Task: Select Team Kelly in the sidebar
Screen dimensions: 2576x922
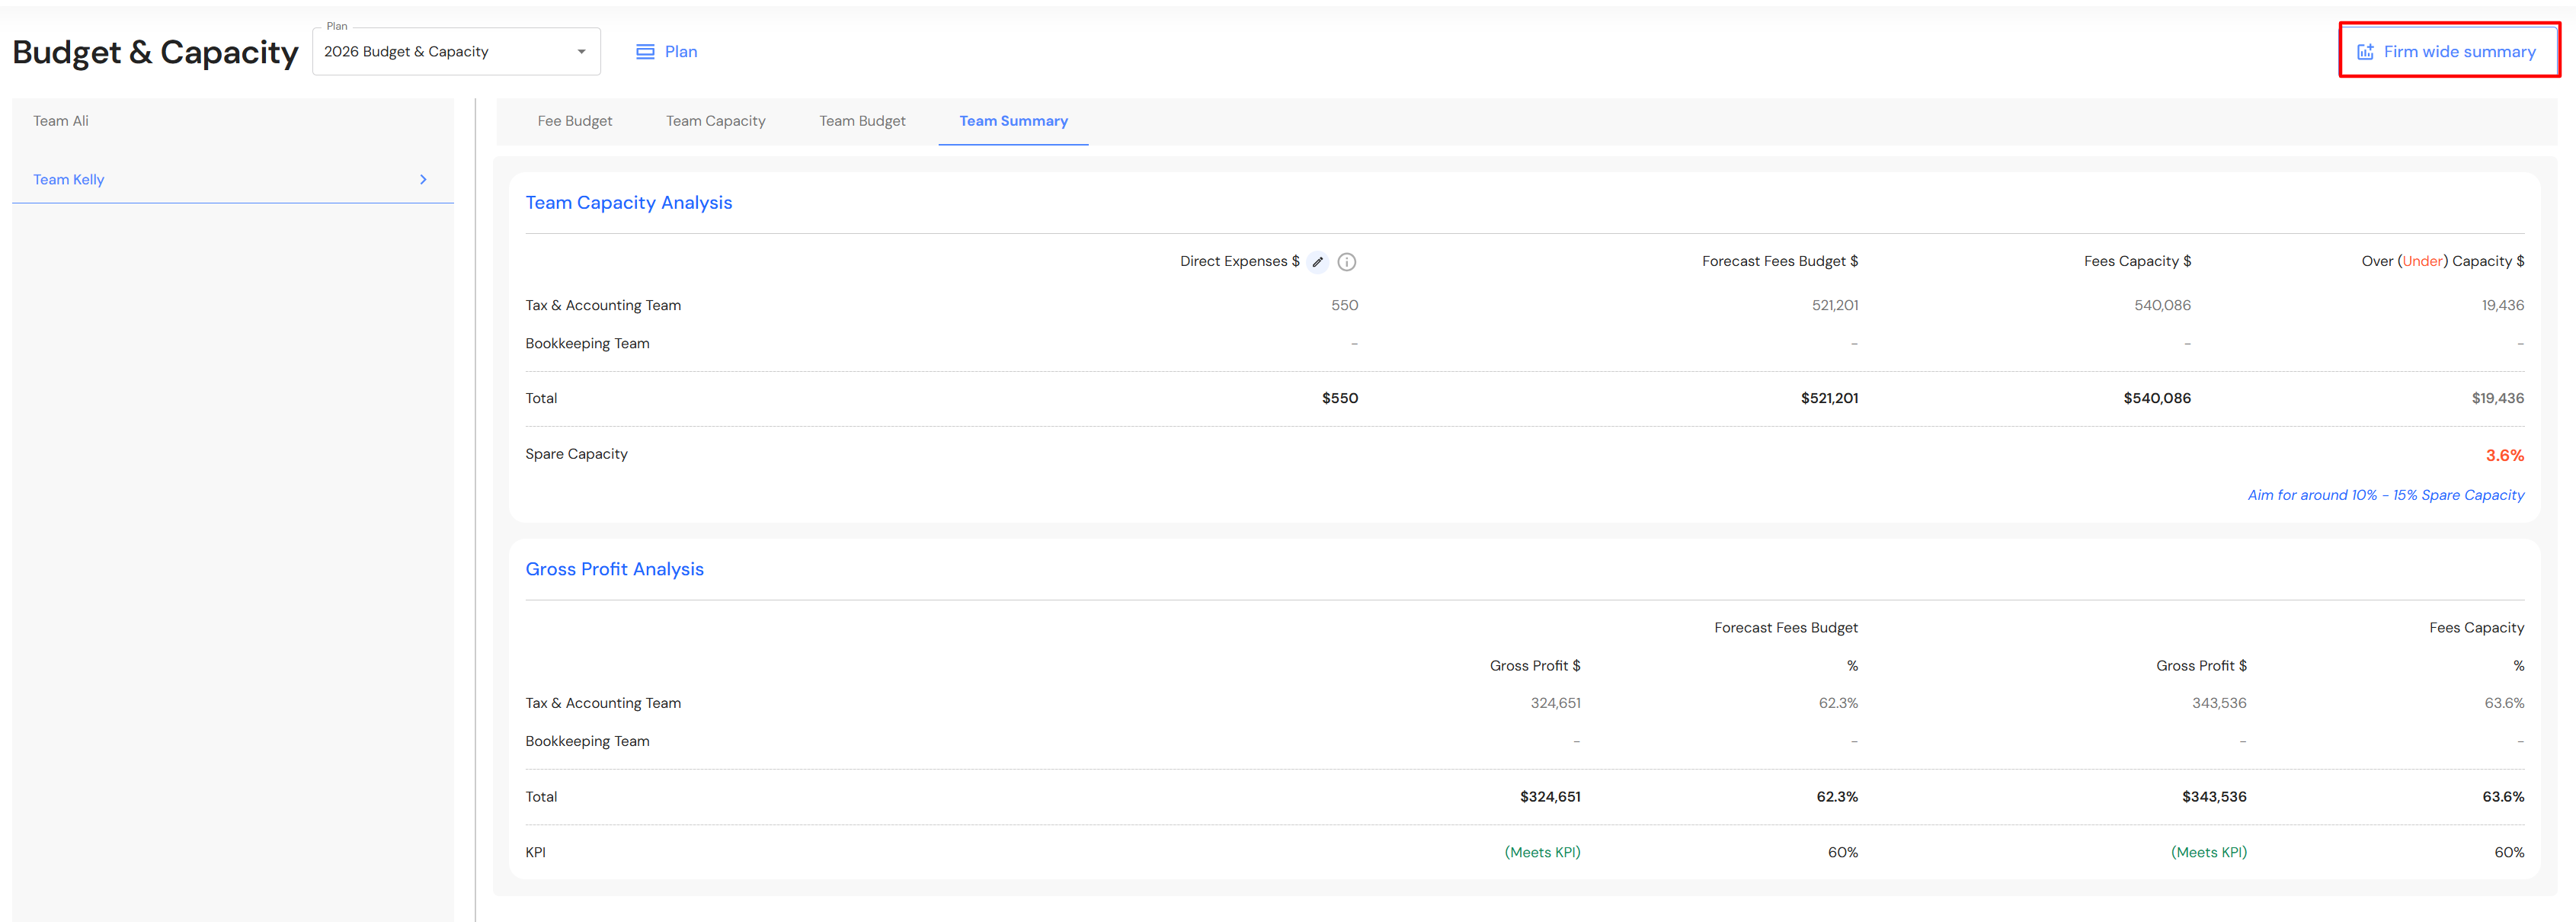Action: pos(69,180)
